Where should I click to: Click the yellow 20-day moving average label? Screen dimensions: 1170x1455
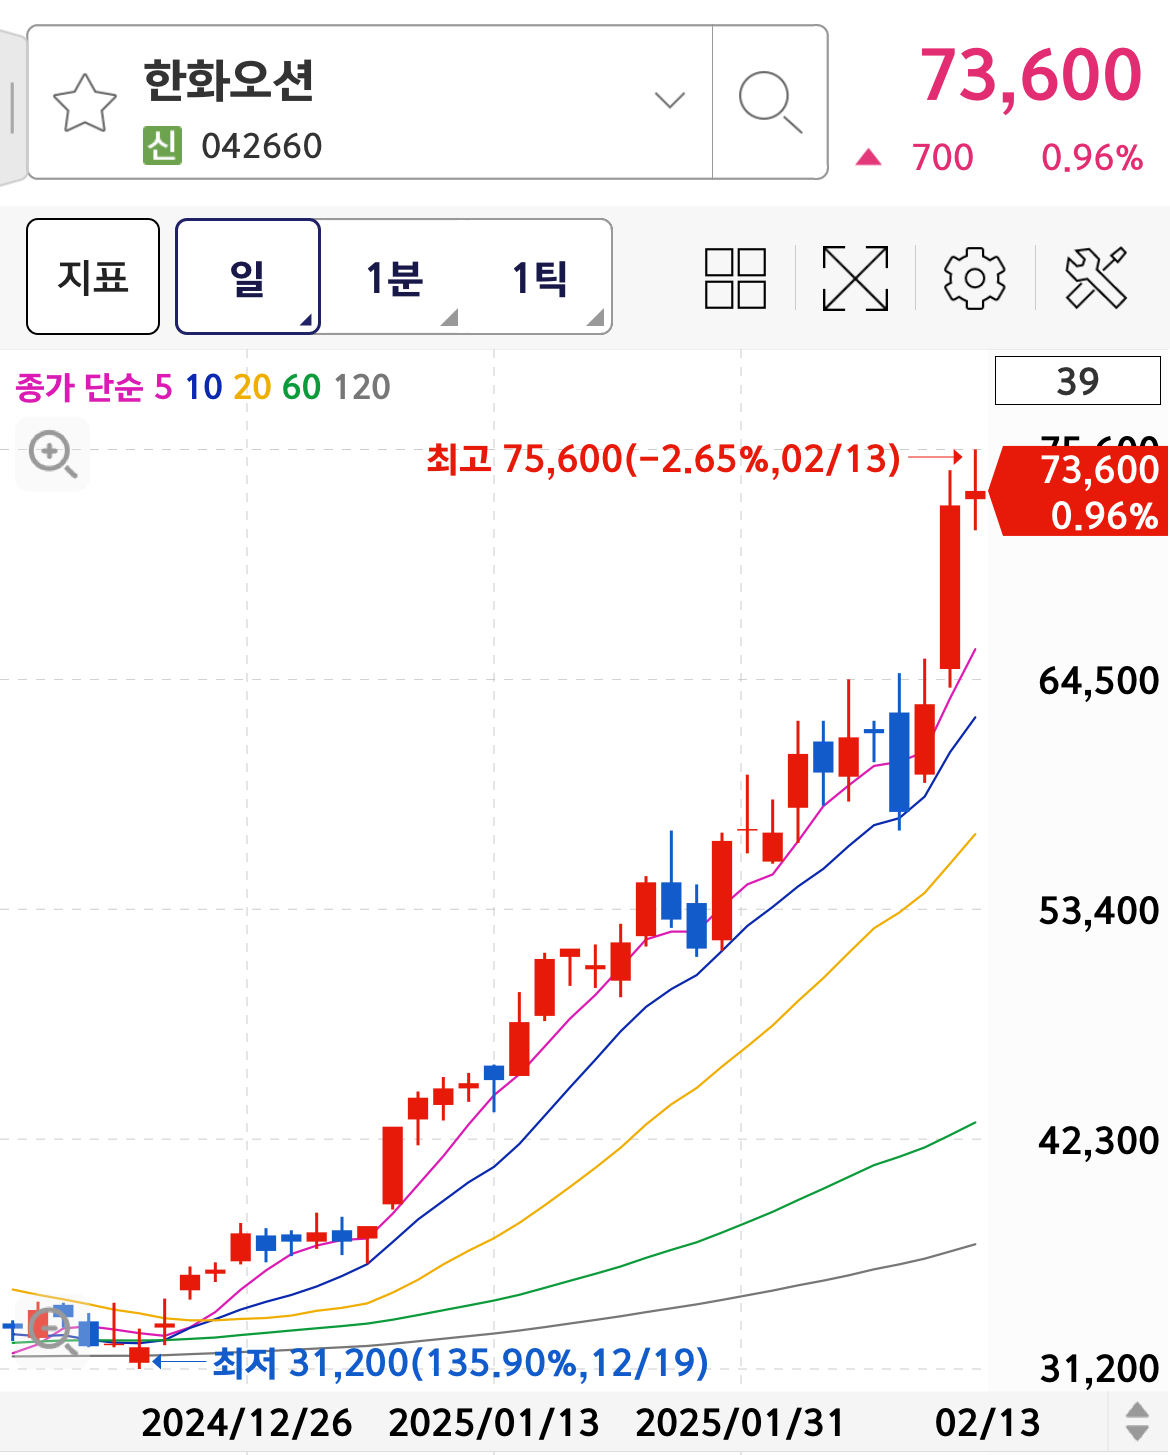(252, 387)
